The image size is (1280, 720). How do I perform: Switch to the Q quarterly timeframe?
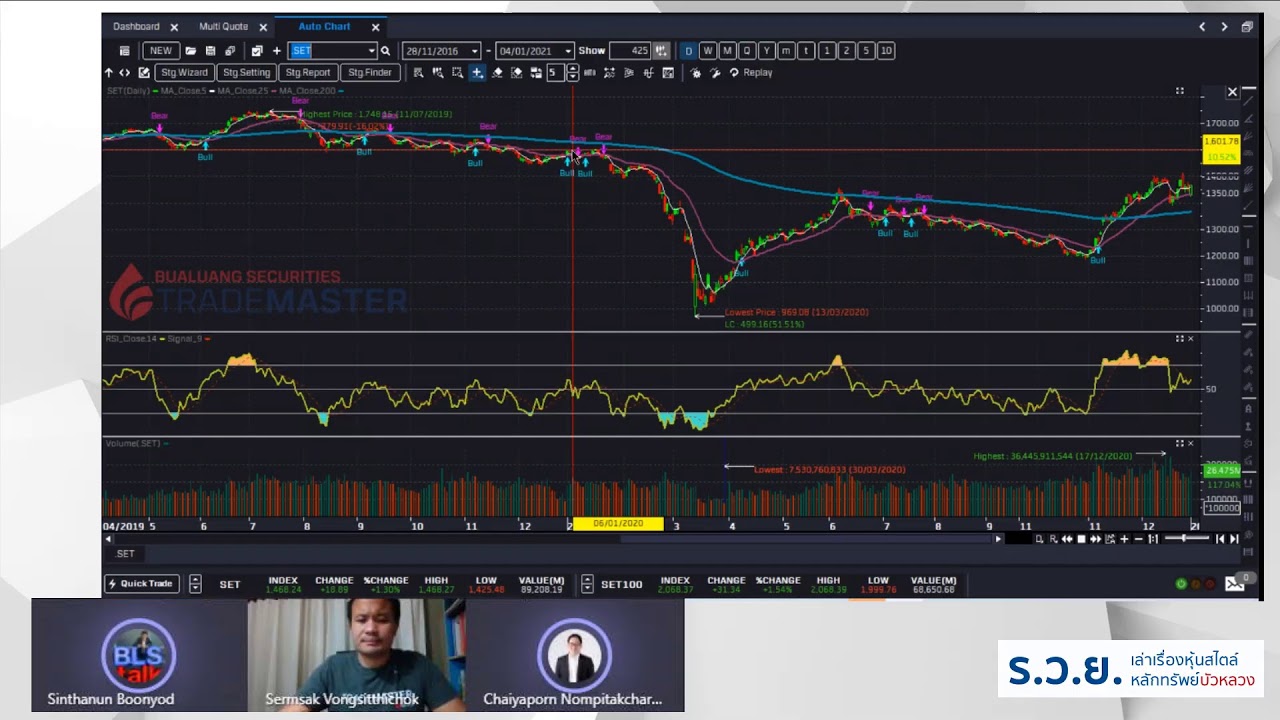pos(747,51)
